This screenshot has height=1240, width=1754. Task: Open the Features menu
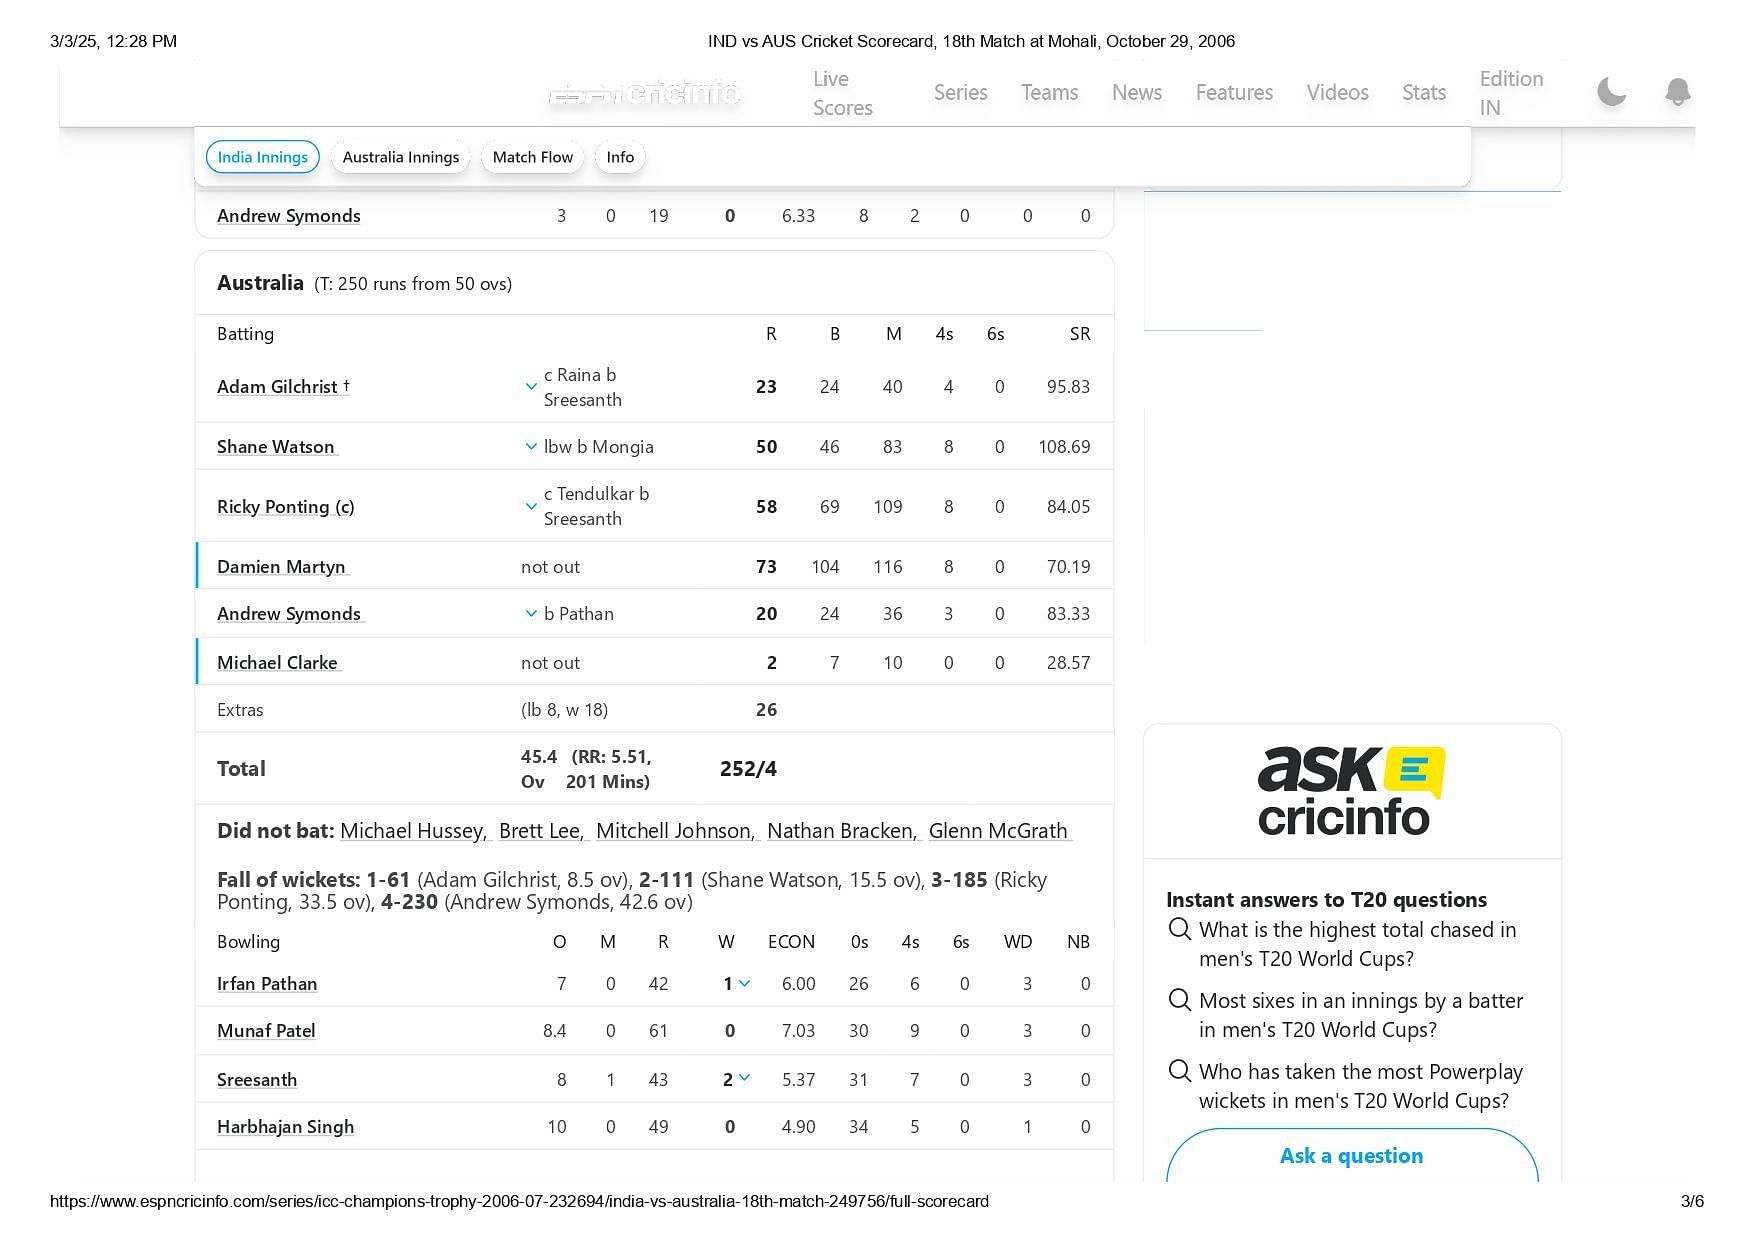click(1234, 92)
